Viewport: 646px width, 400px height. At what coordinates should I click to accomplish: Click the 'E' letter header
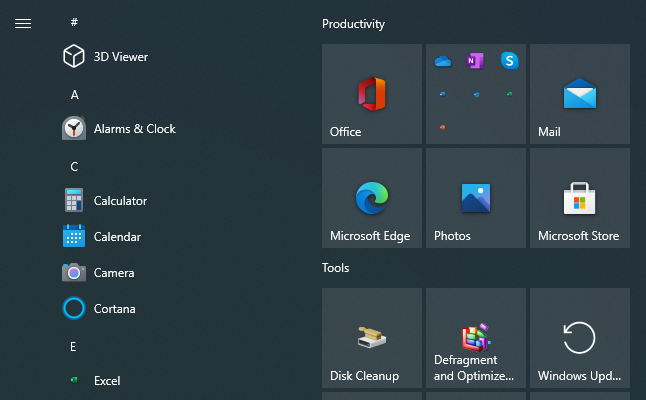[x=73, y=347]
